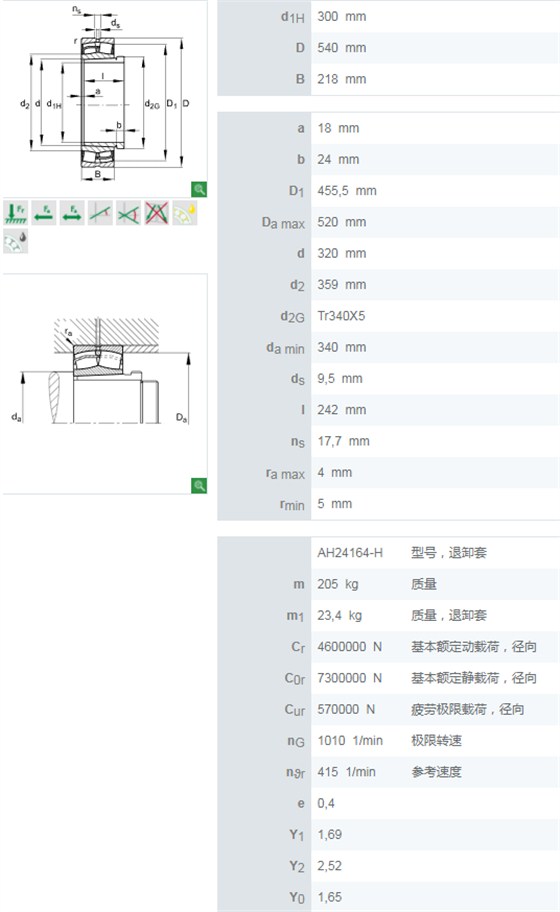Select the Cur value 570000 N

point(345,710)
